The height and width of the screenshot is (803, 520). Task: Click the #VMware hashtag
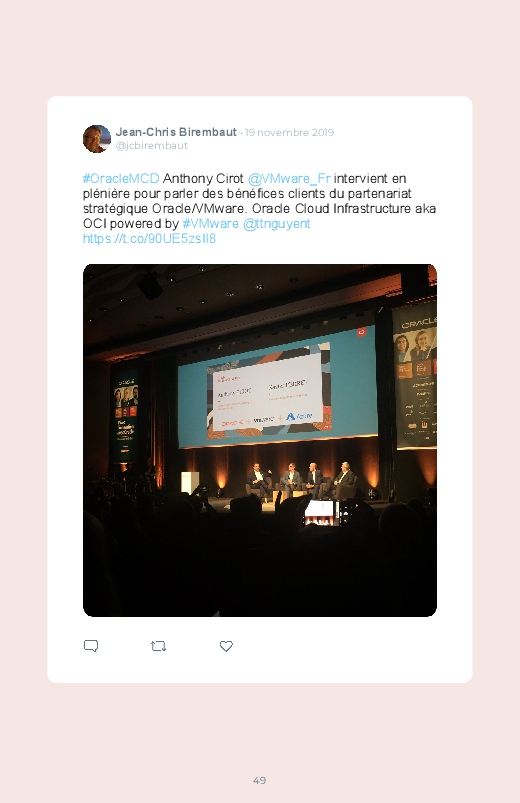coord(211,224)
